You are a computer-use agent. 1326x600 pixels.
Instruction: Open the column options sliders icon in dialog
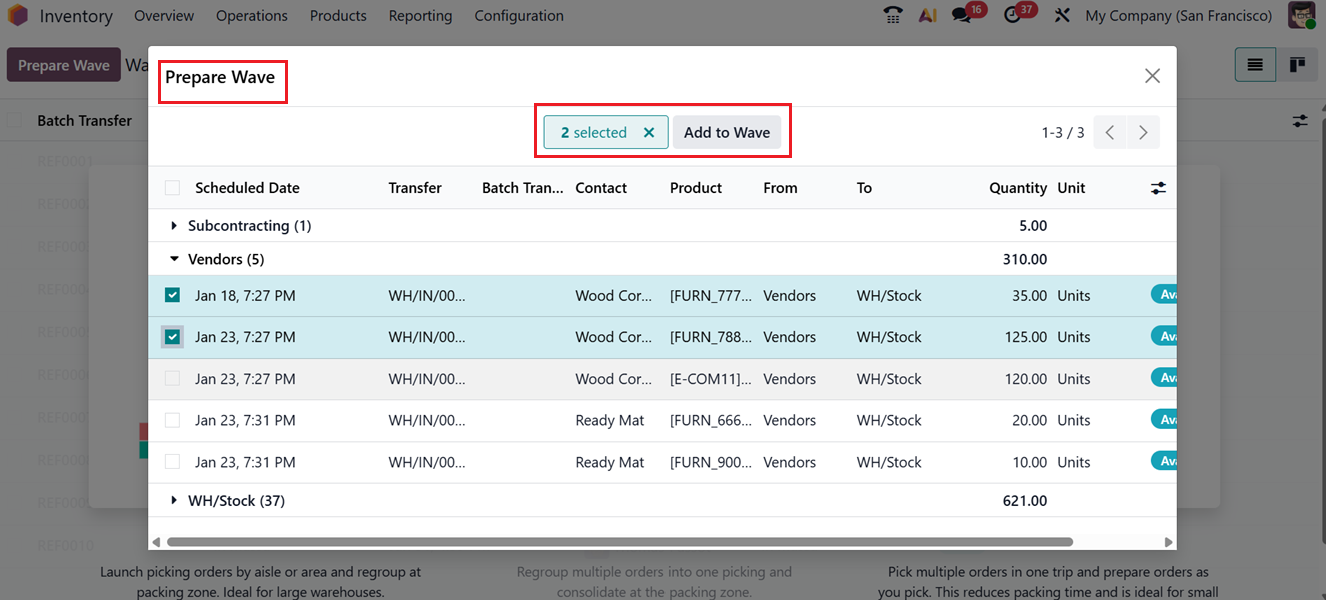1157,187
